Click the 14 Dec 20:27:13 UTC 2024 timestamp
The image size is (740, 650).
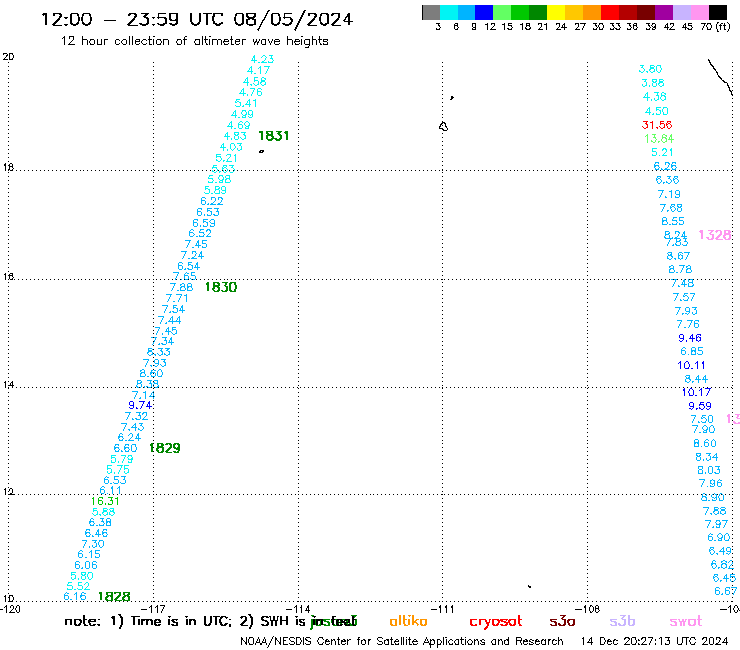(655, 642)
